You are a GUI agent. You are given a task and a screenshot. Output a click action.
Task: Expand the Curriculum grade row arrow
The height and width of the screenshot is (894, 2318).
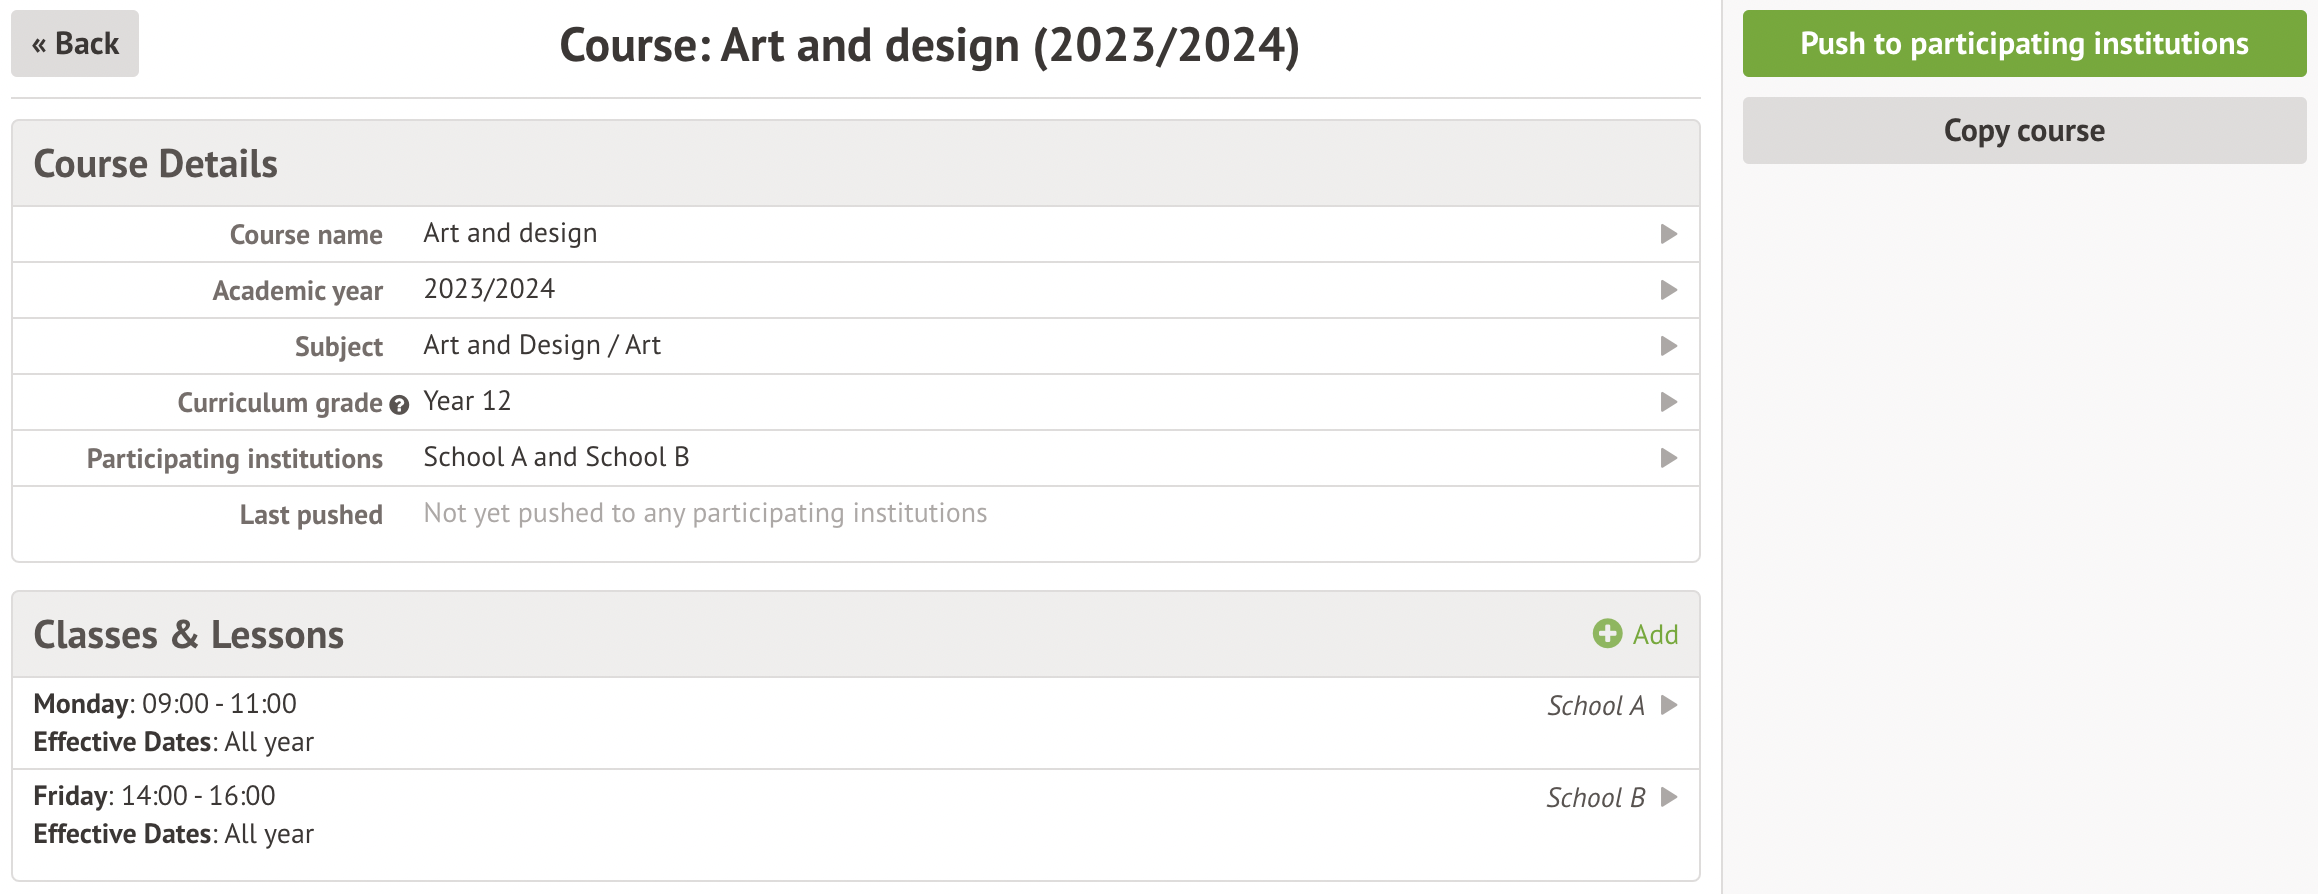[x=1668, y=402]
